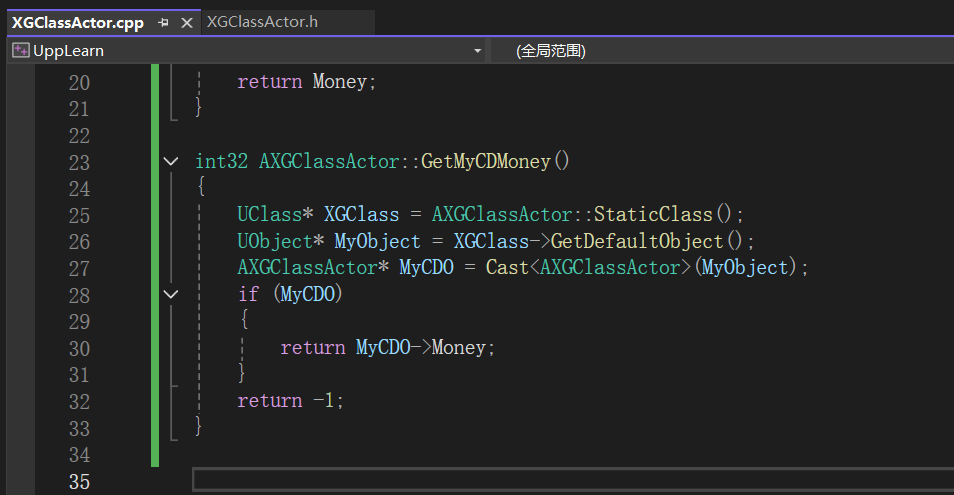The height and width of the screenshot is (495, 954).
Task: Place cursor in empty line 35
Action: (x=573, y=480)
